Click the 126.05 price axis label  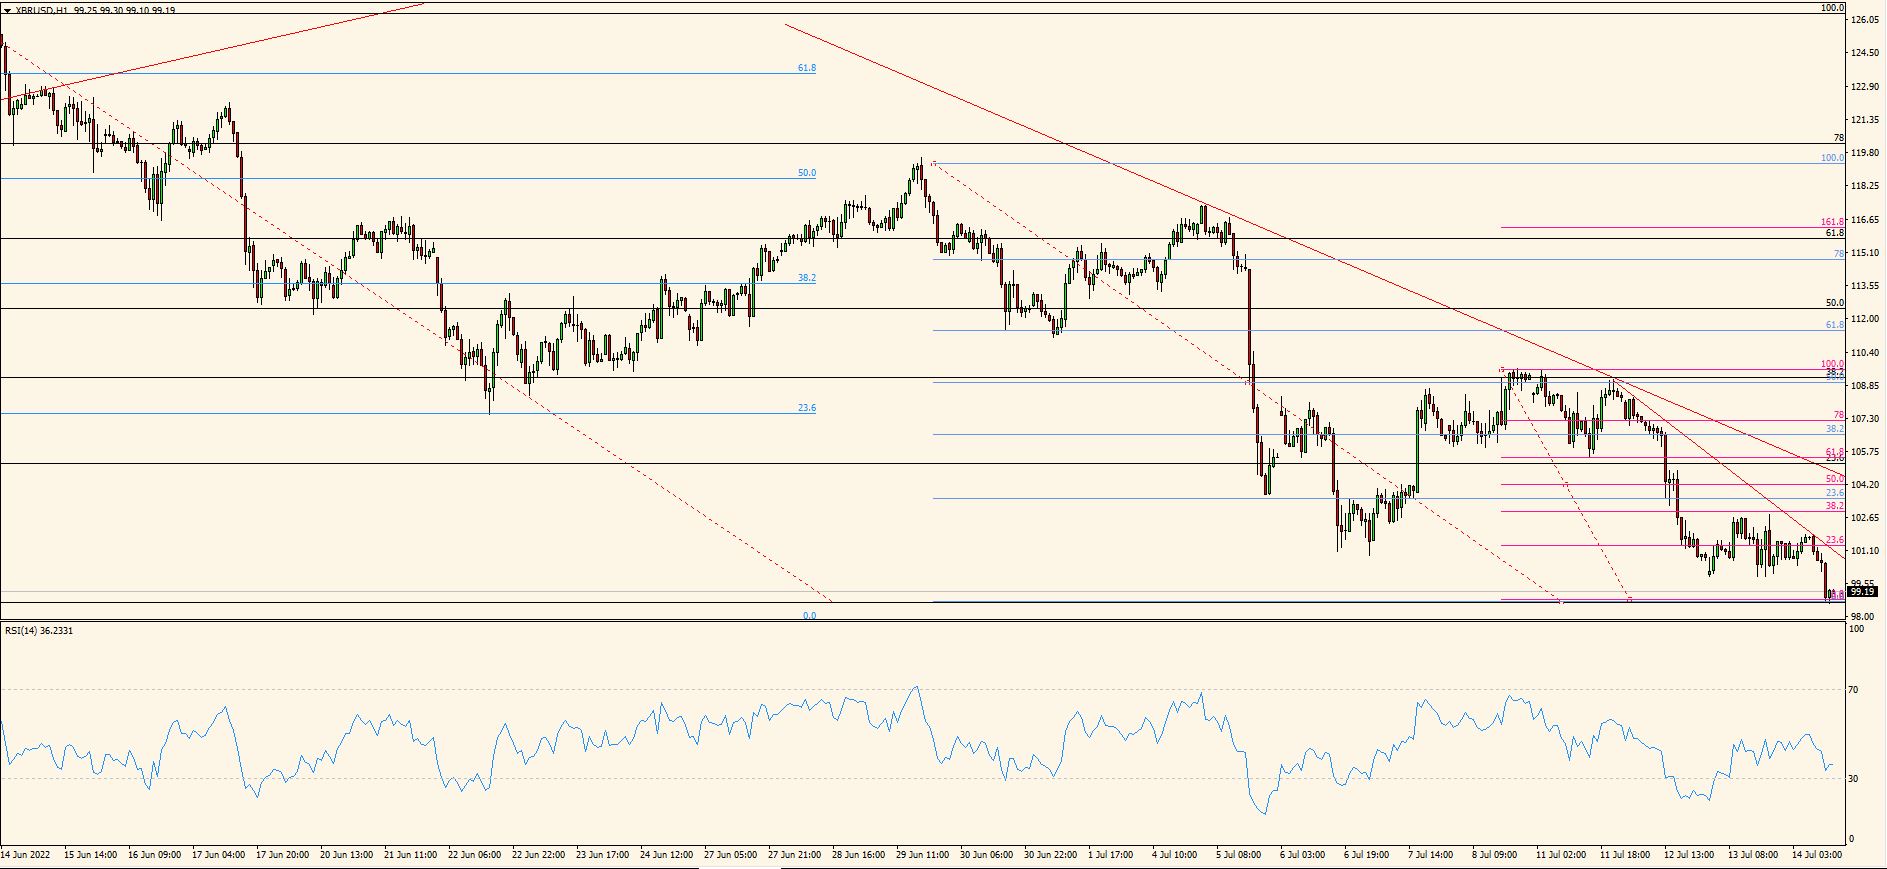coord(1866,20)
